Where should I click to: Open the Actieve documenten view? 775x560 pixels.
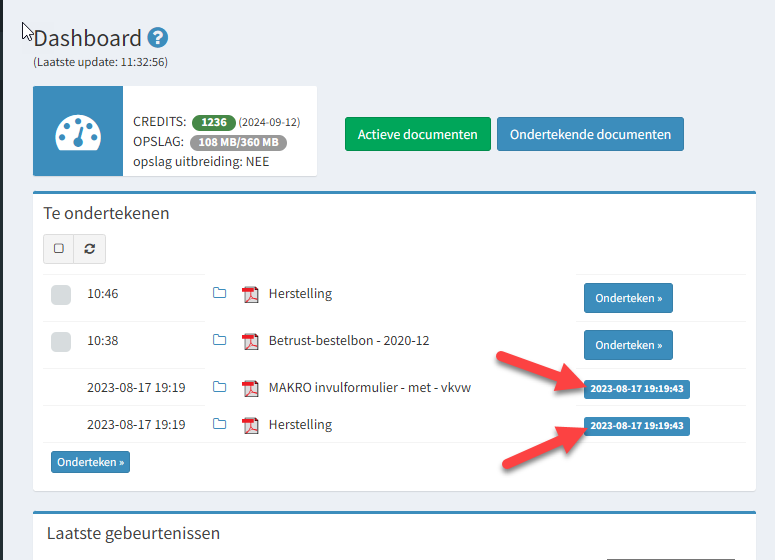click(x=418, y=134)
